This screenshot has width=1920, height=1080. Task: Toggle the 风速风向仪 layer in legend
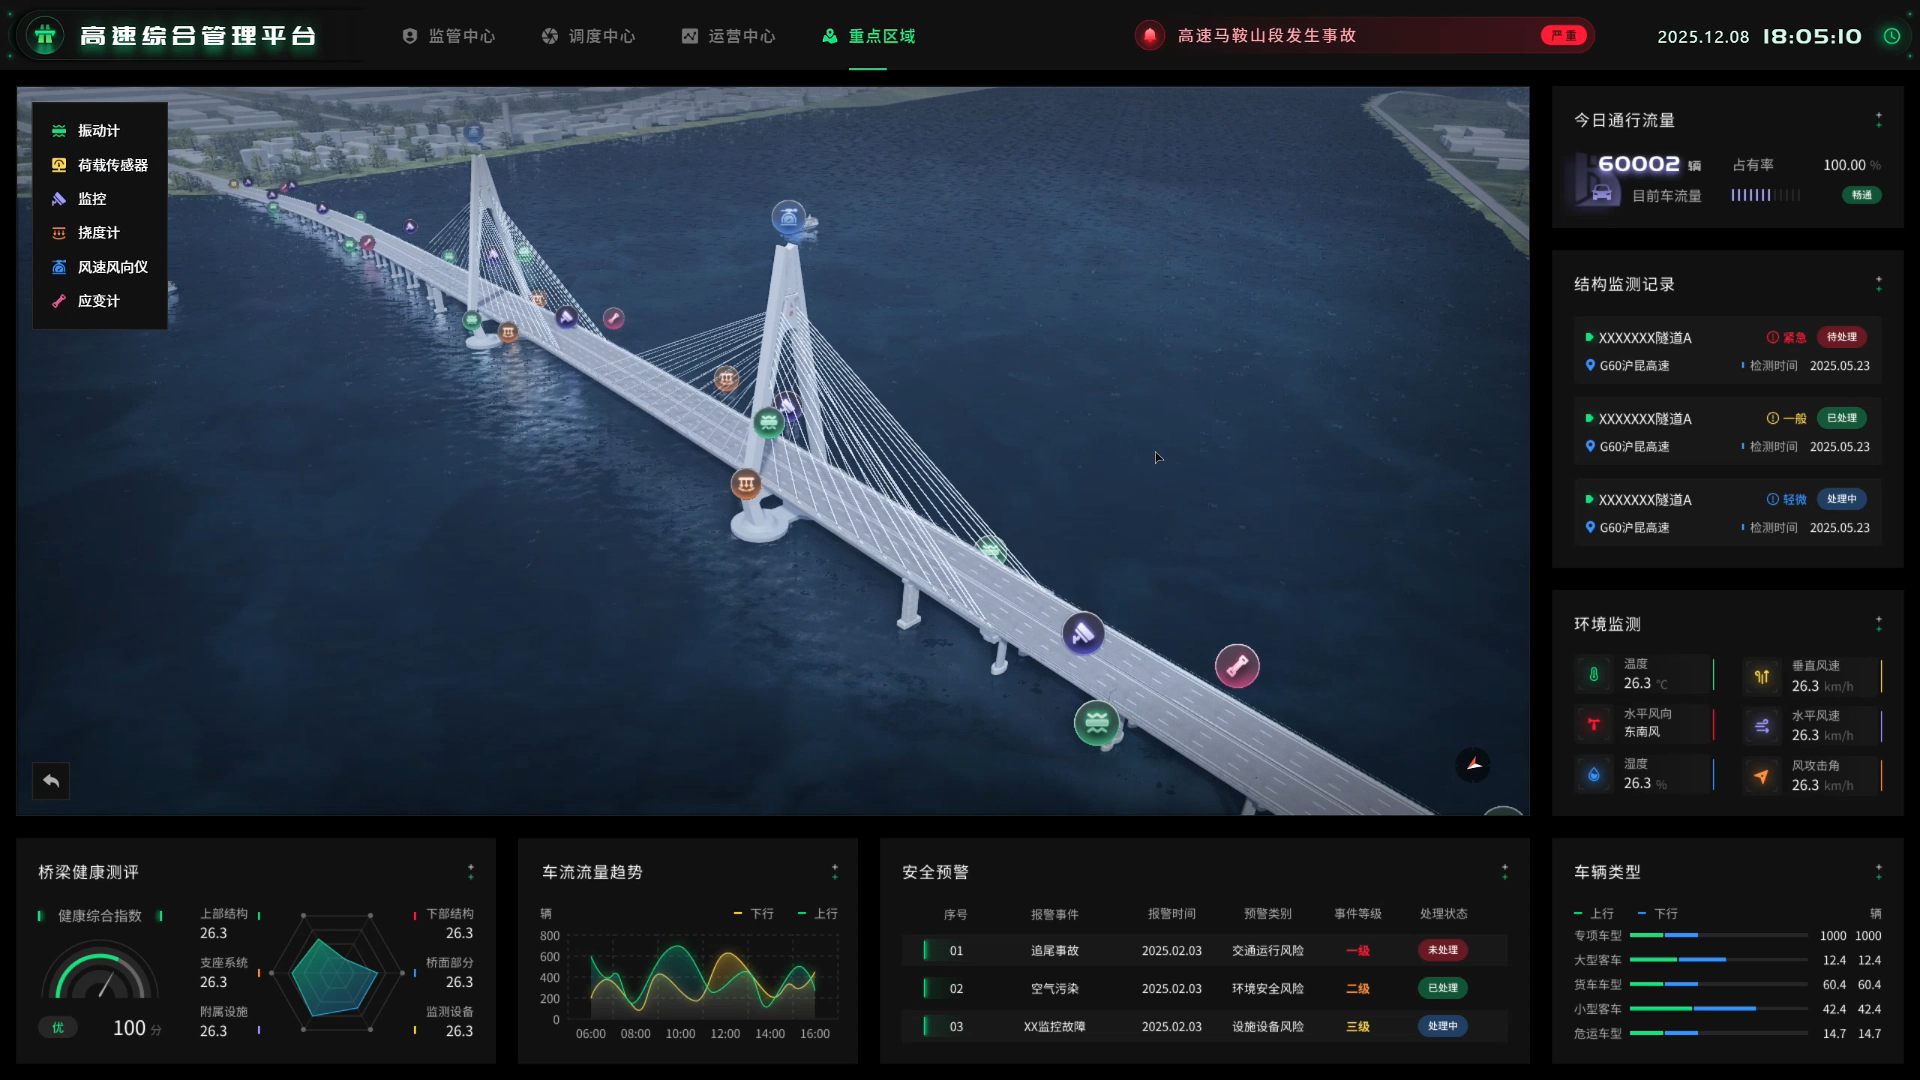click(112, 267)
